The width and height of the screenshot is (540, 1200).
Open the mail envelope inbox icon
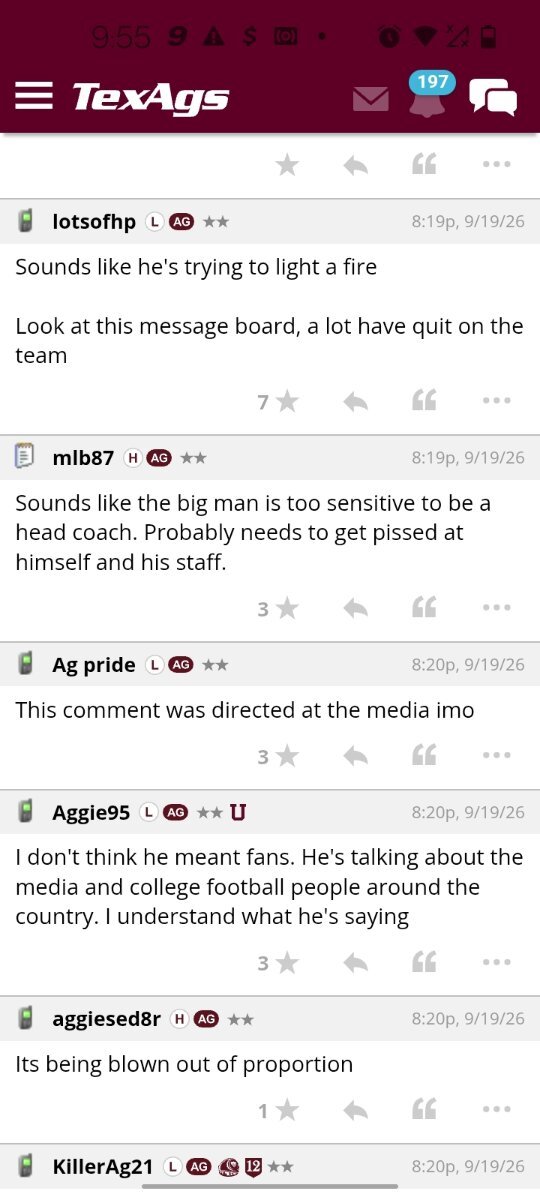(x=371, y=99)
